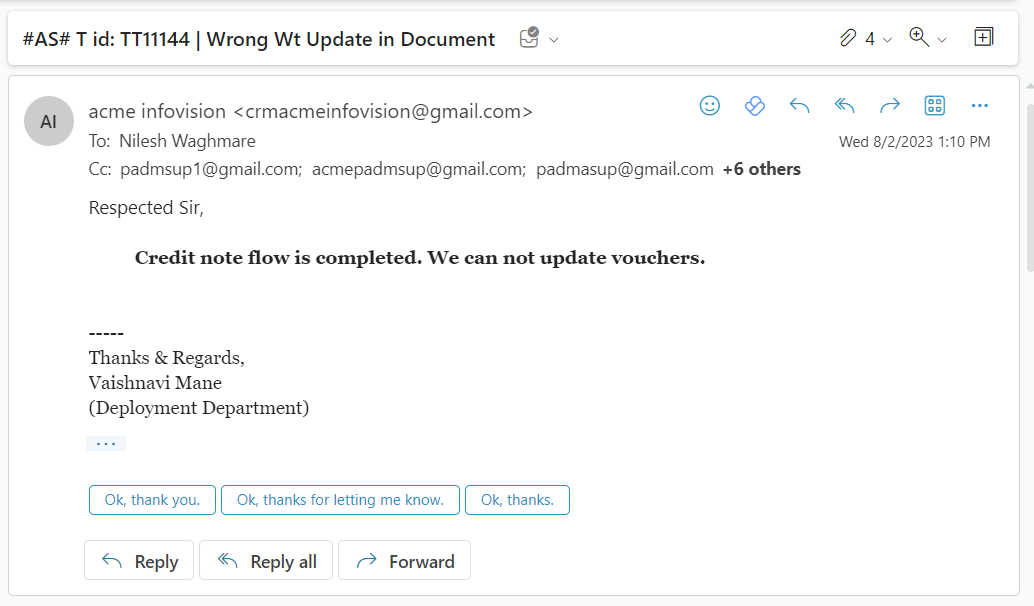The image size is (1034, 606).
Task: Add an emoji reaction to the message
Action: pyautogui.click(x=710, y=106)
